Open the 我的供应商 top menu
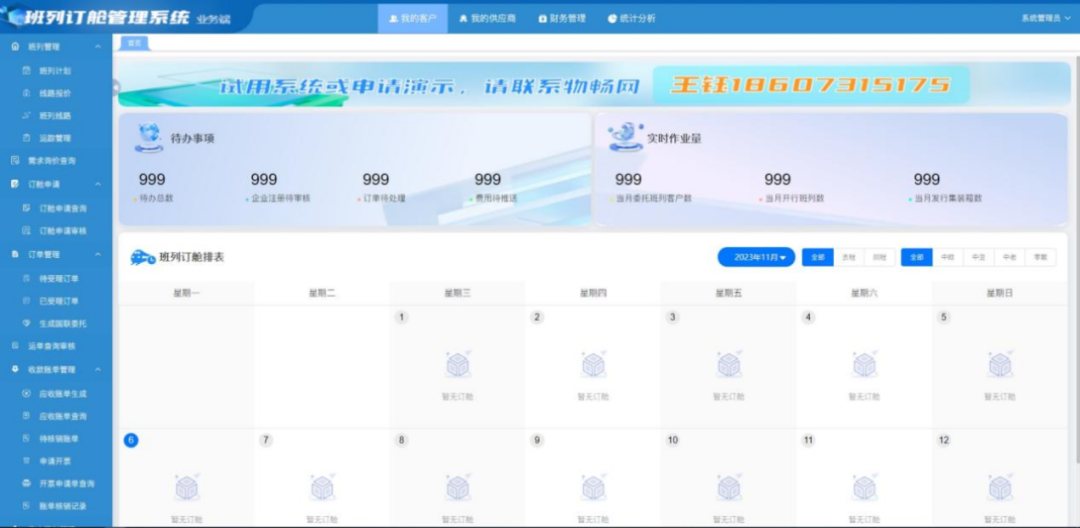 click(488, 19)
